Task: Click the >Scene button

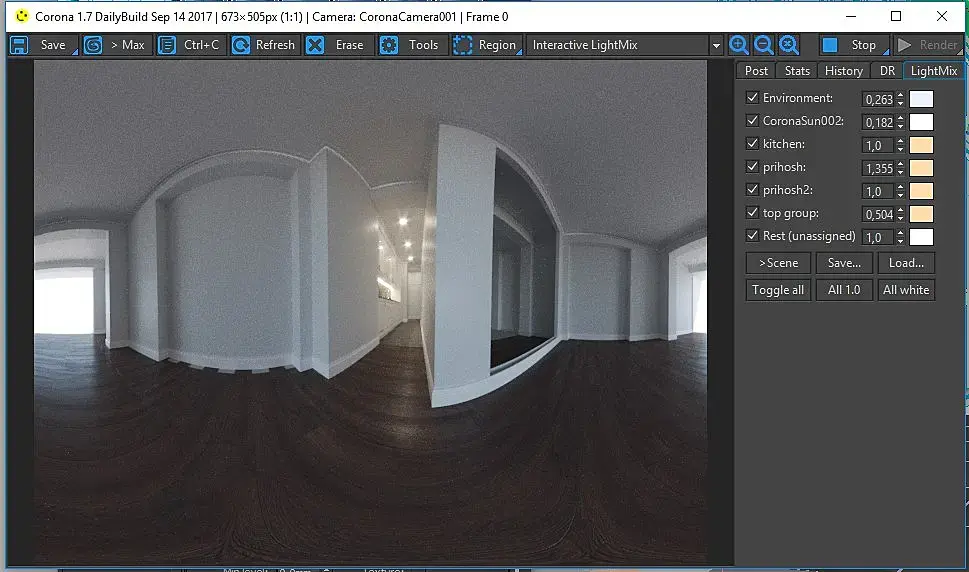Action: pyautogui.click(x=778, y=263)
